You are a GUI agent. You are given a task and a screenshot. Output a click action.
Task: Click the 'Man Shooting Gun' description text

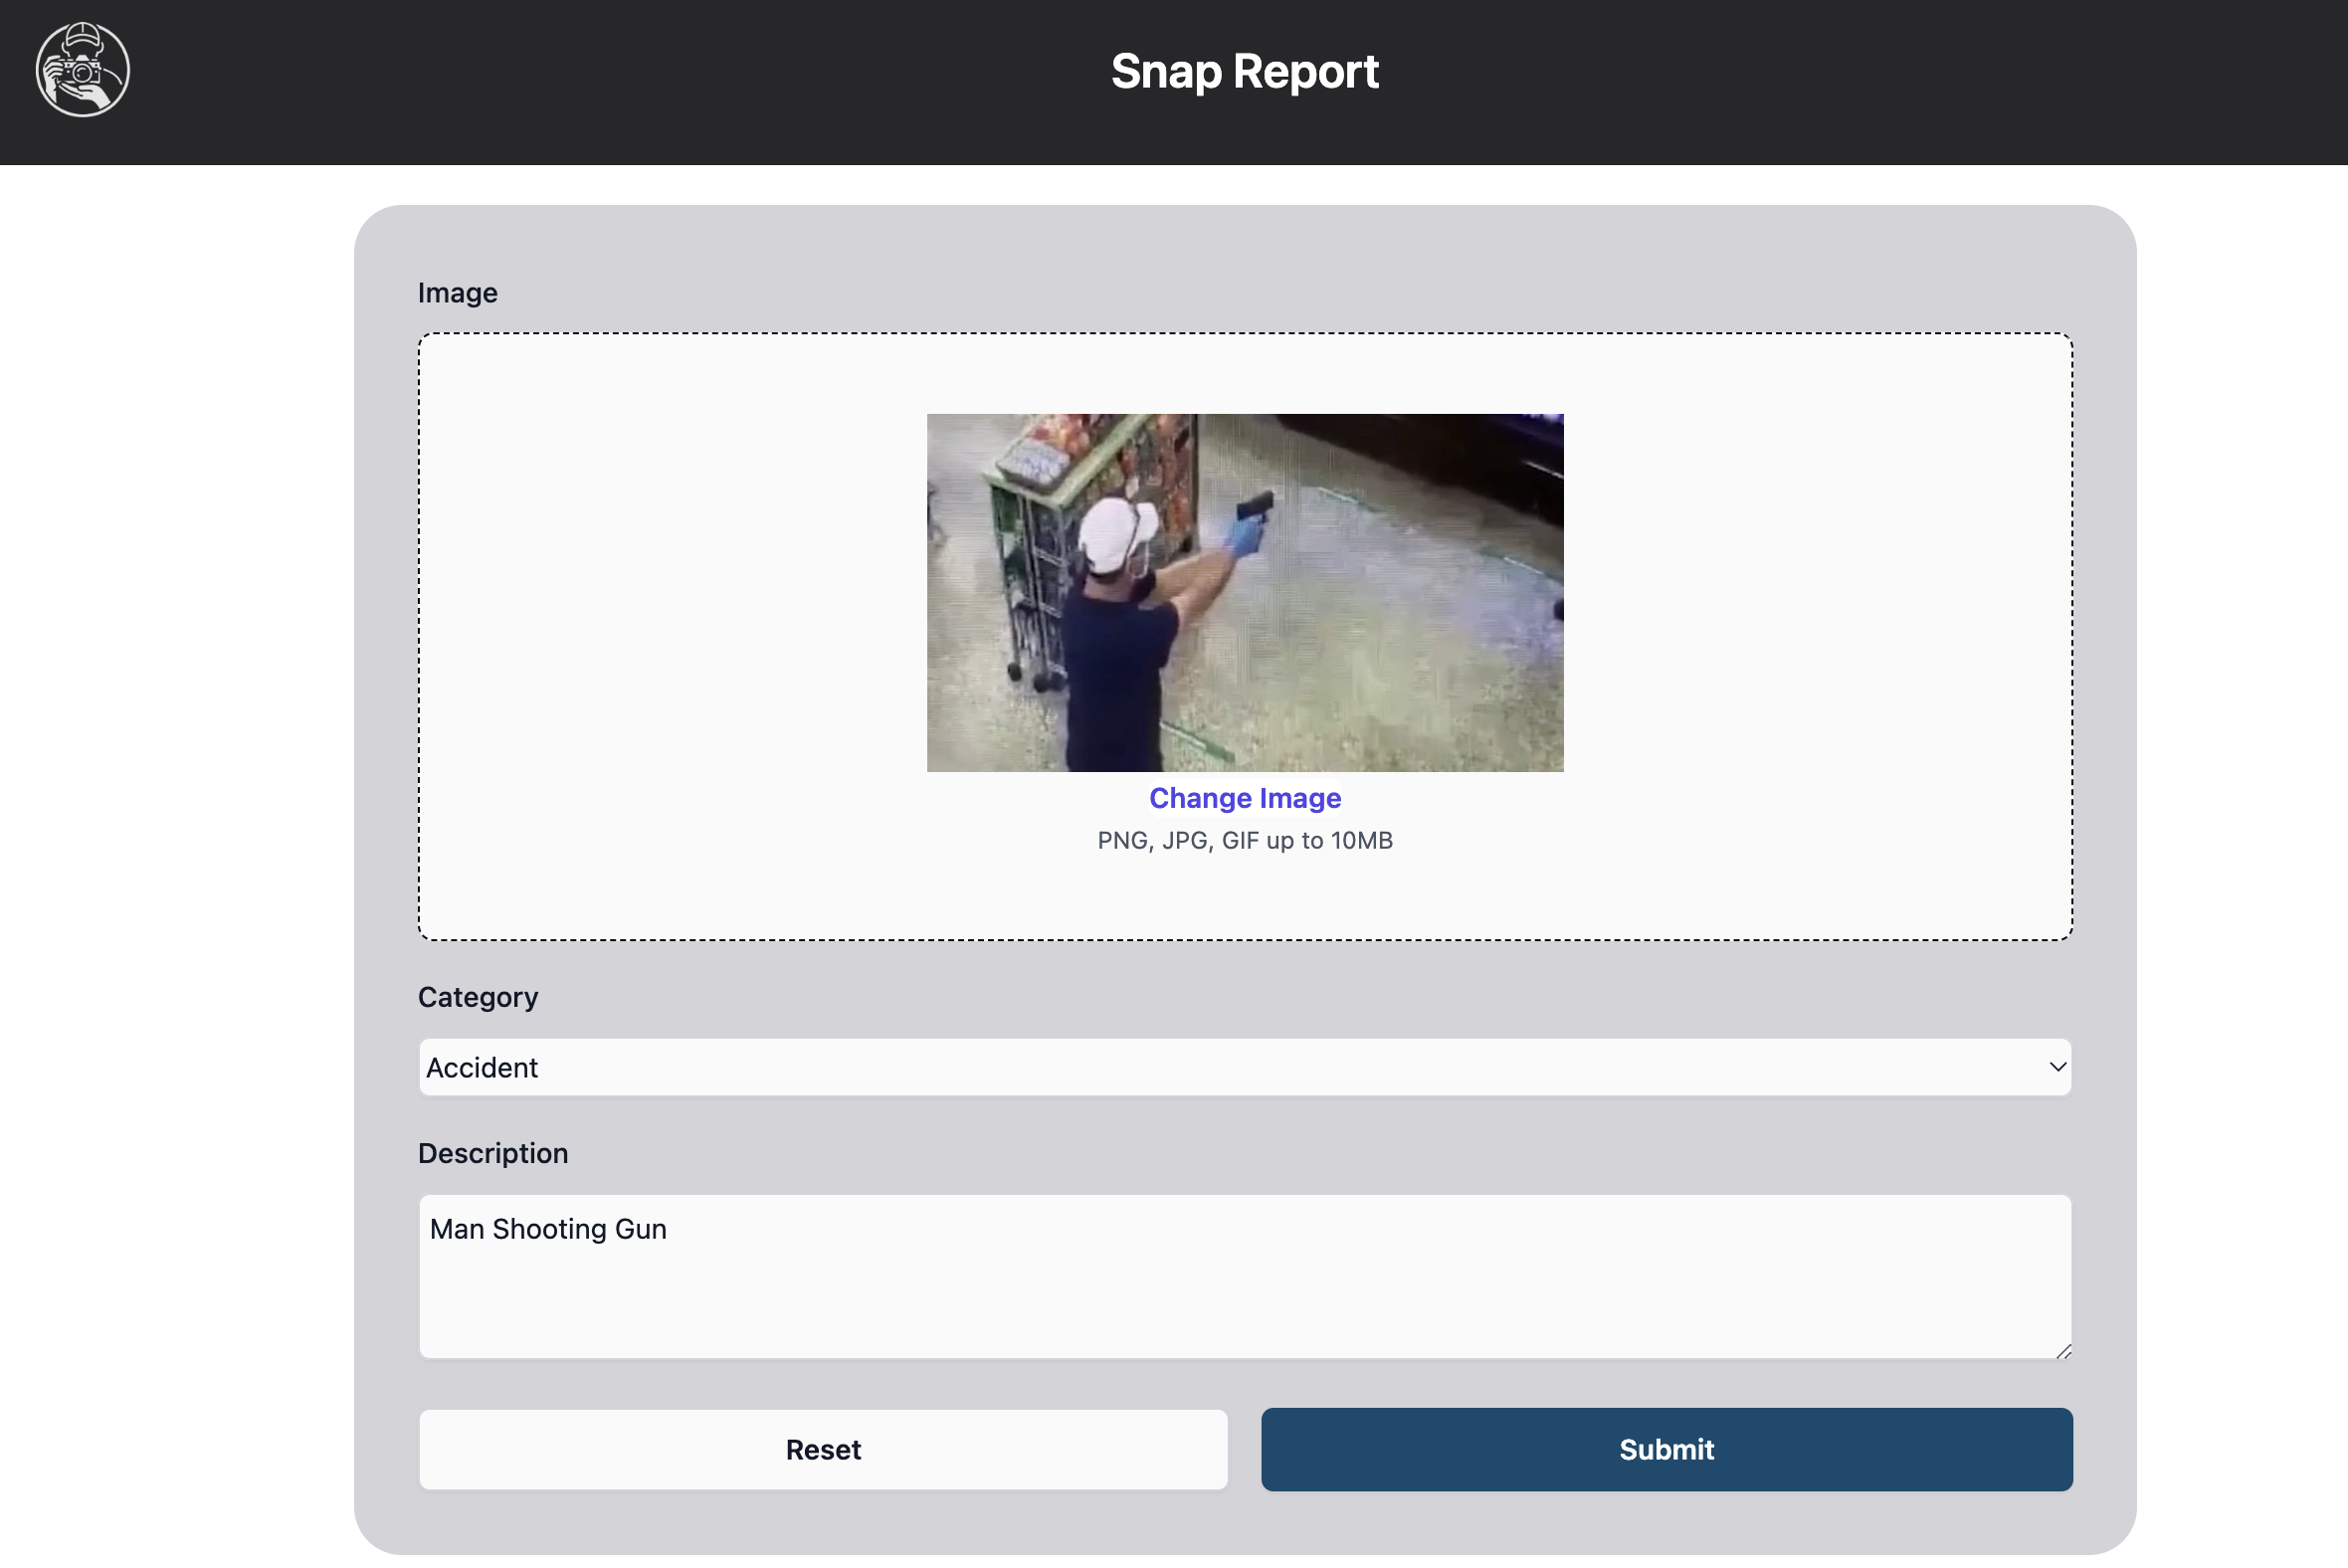(x=548, y=1229)
